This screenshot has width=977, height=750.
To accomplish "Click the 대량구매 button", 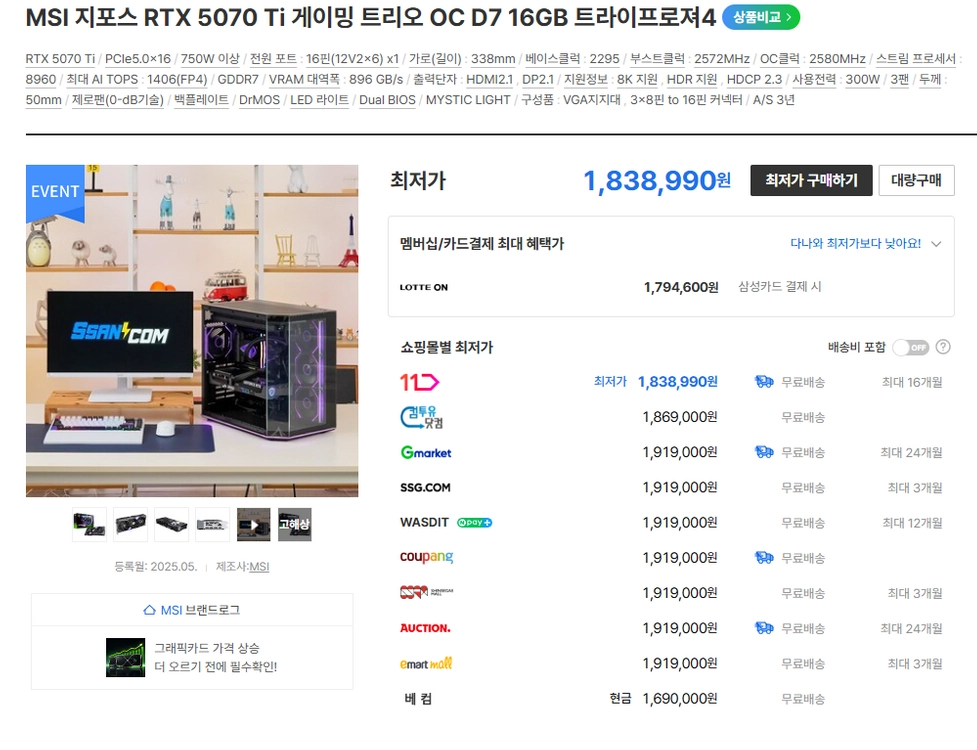I will pos(916,181).
